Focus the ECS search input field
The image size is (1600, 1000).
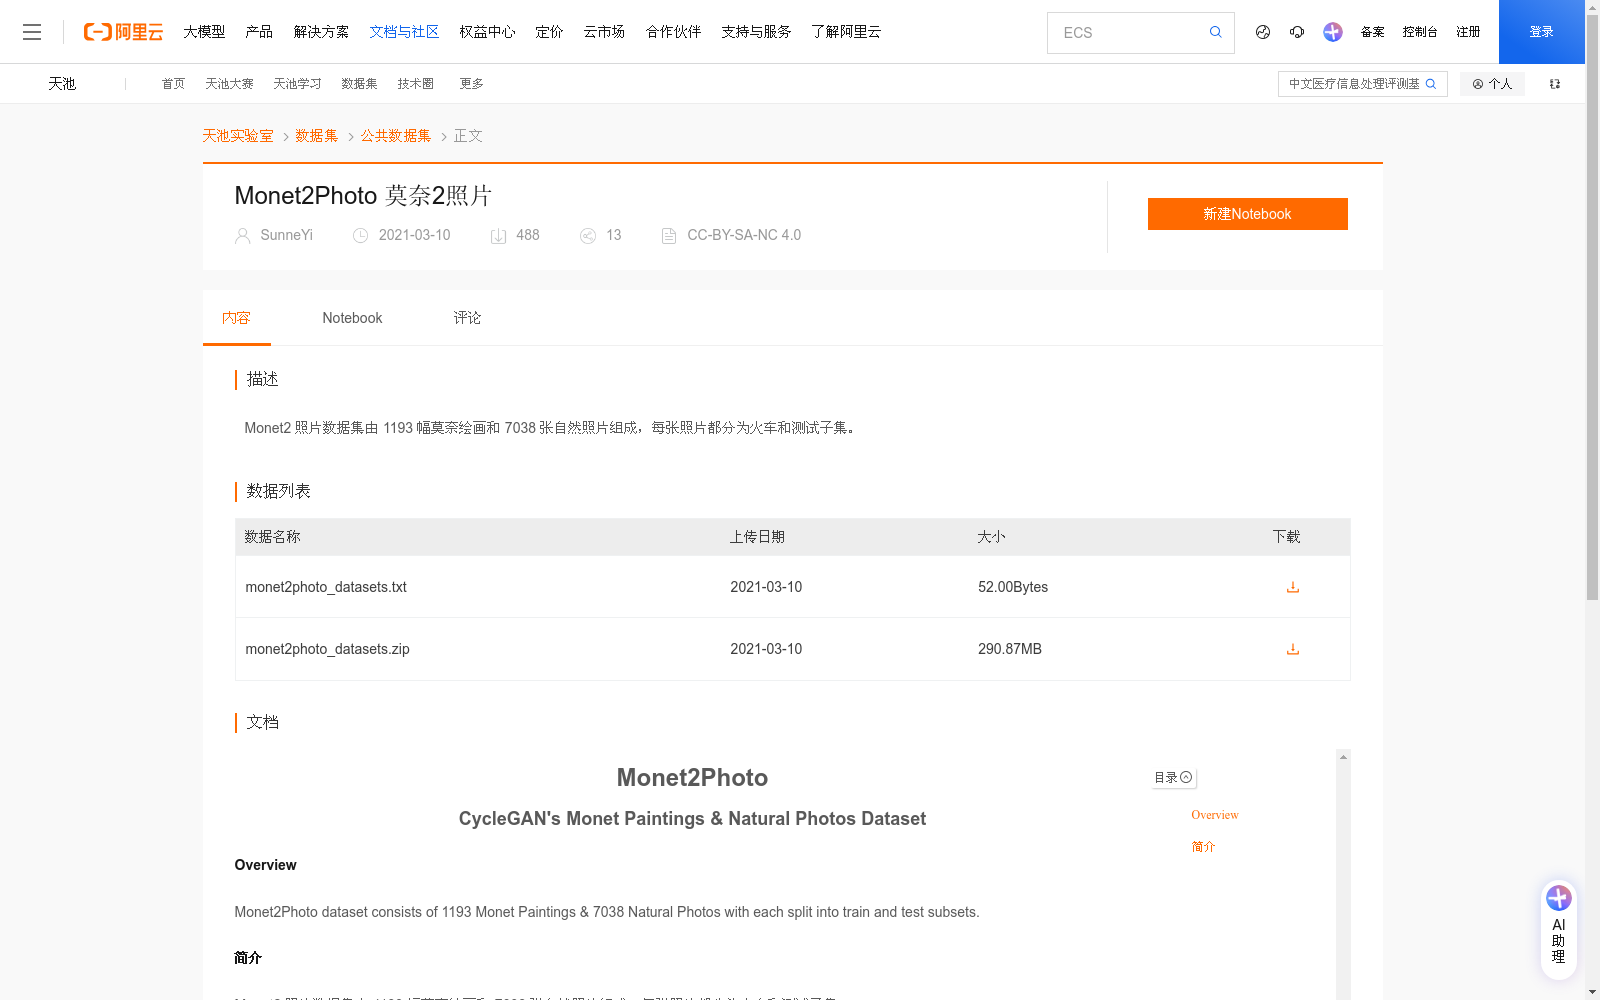pos(1130,33)
